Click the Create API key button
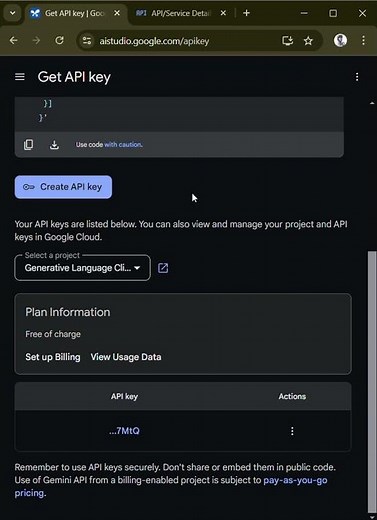 point(63,187)
